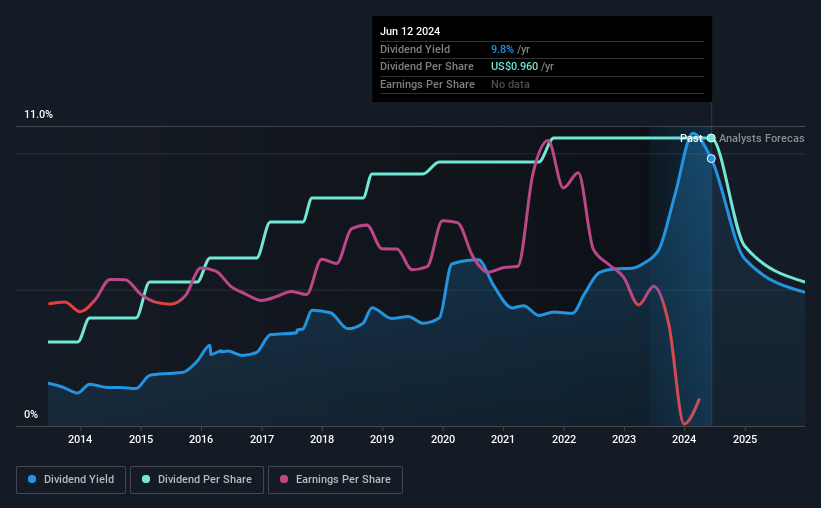
Task: Click the 11.0% y-axis label
Action: tap(39, 115)
